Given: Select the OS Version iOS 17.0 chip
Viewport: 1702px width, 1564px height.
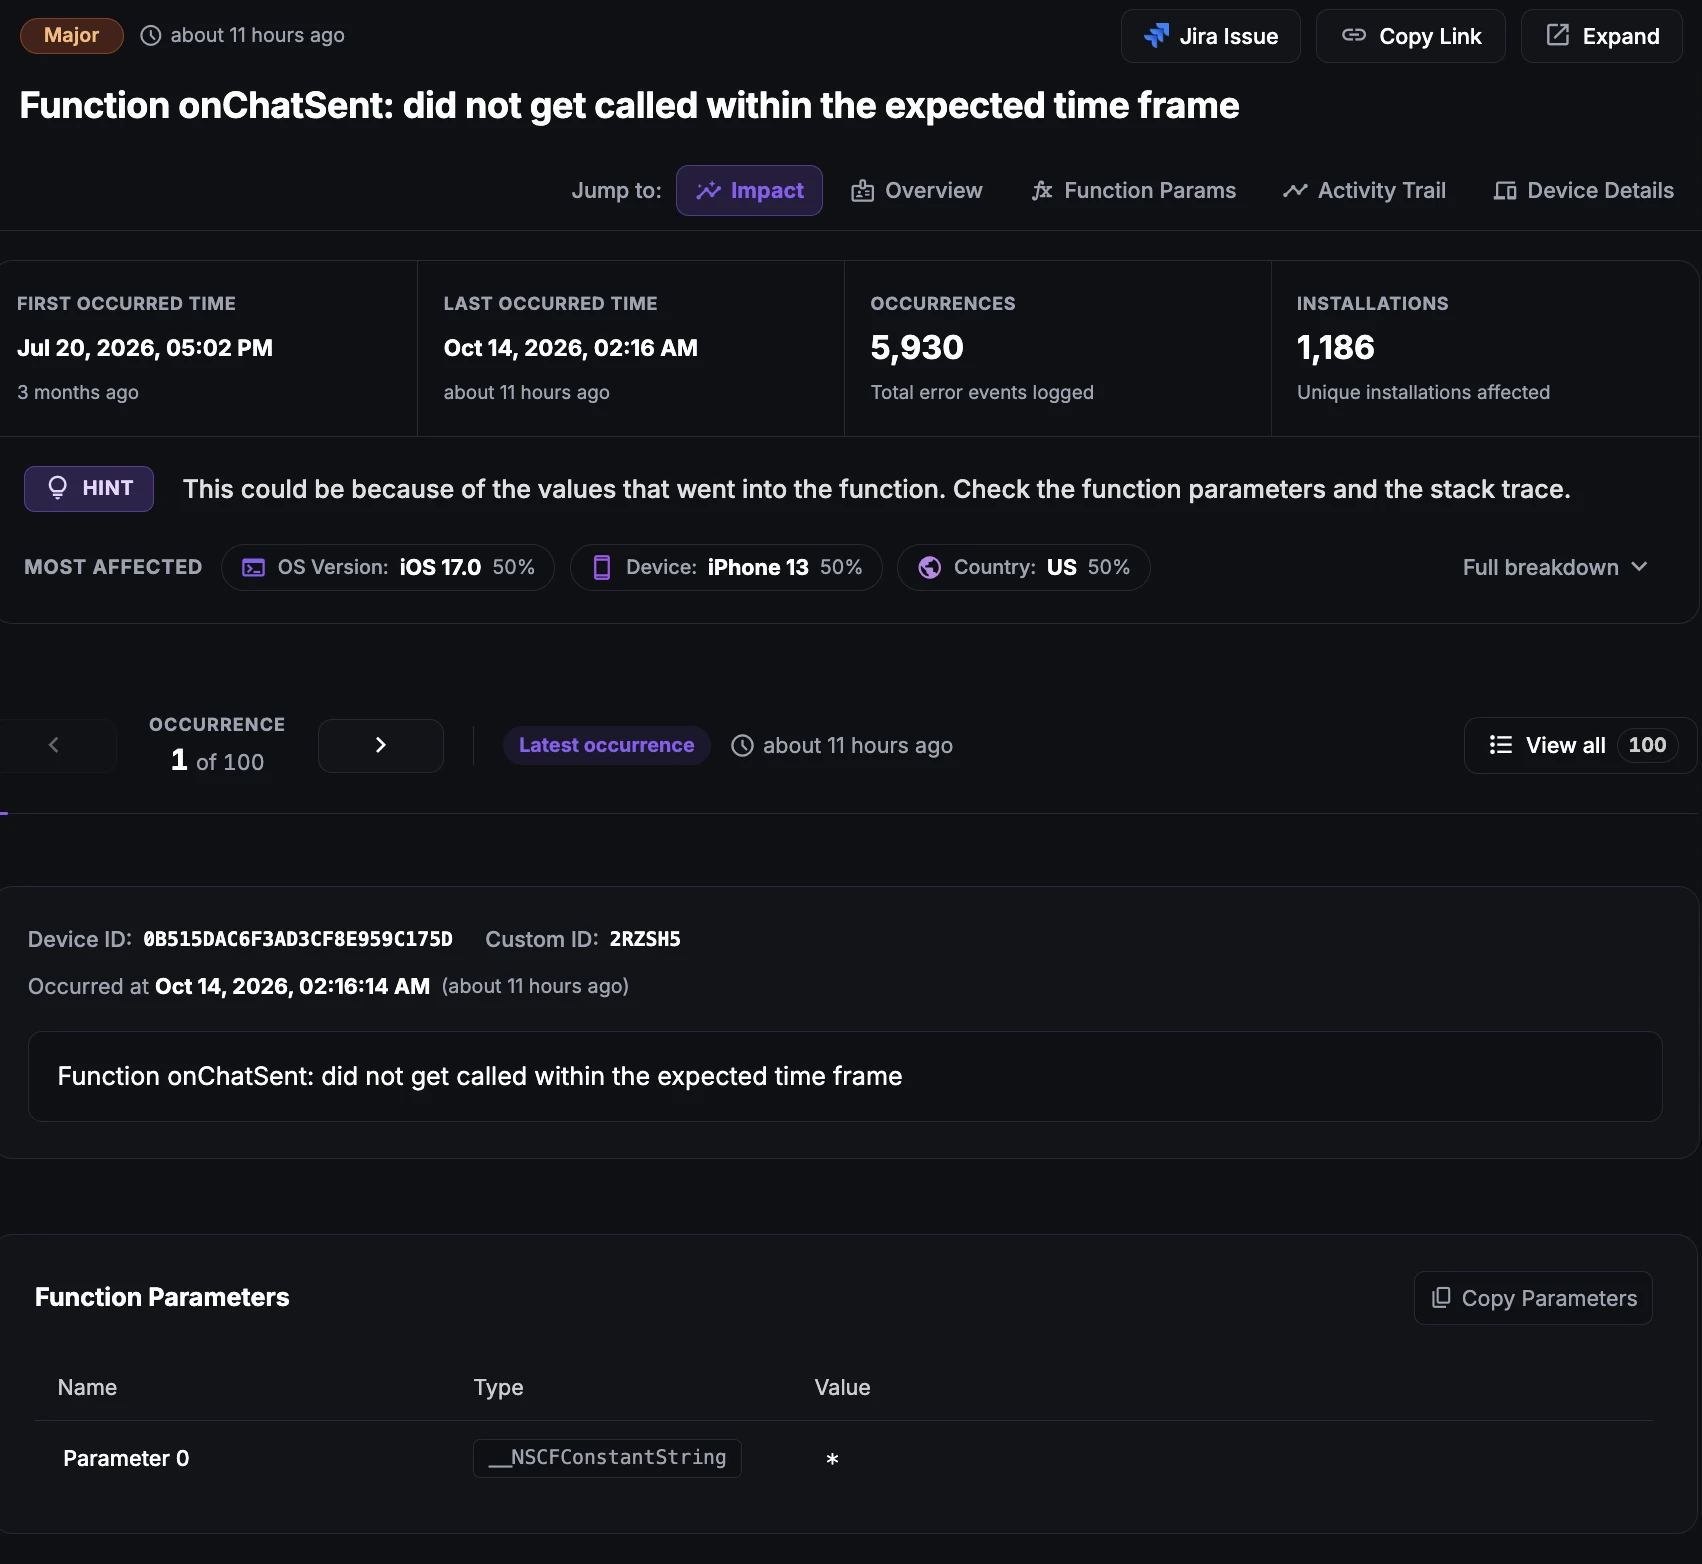Looking at the screenshot, I should coord(388,567).
